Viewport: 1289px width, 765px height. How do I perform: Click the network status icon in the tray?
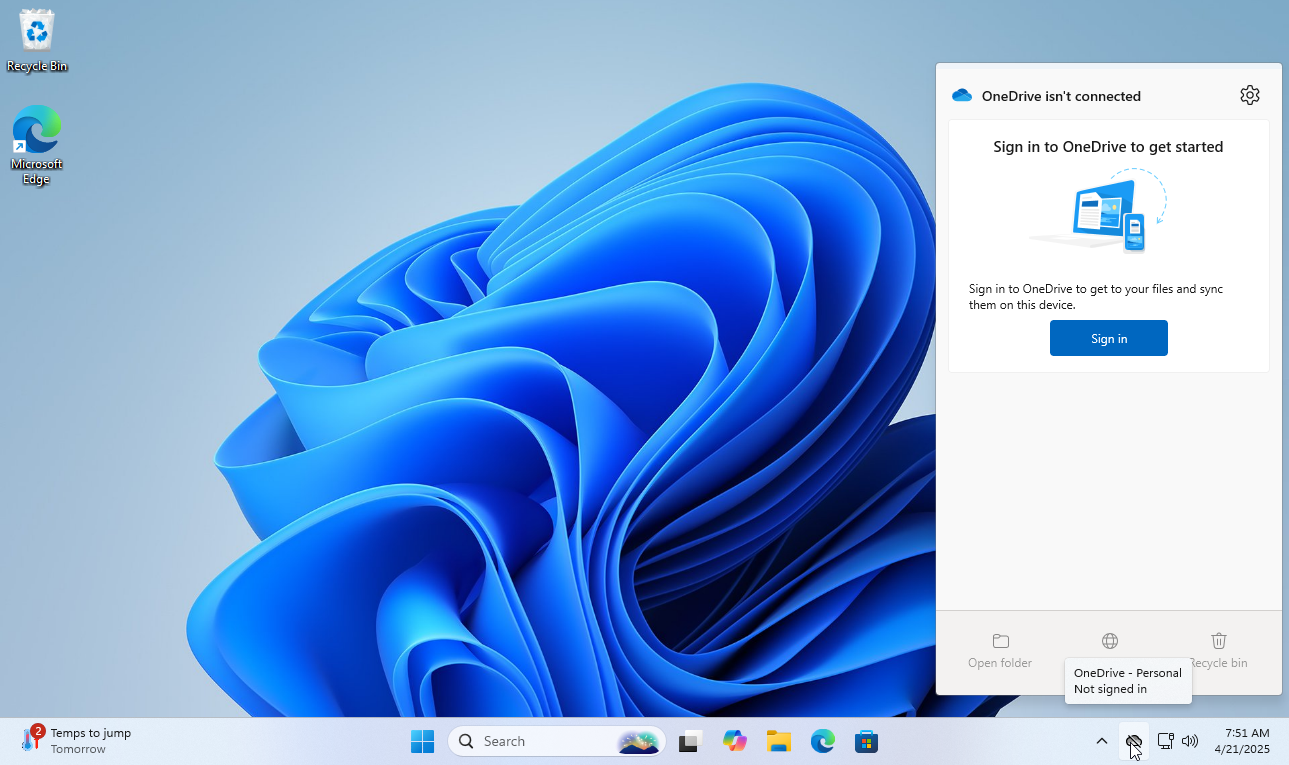(1165, 741)
